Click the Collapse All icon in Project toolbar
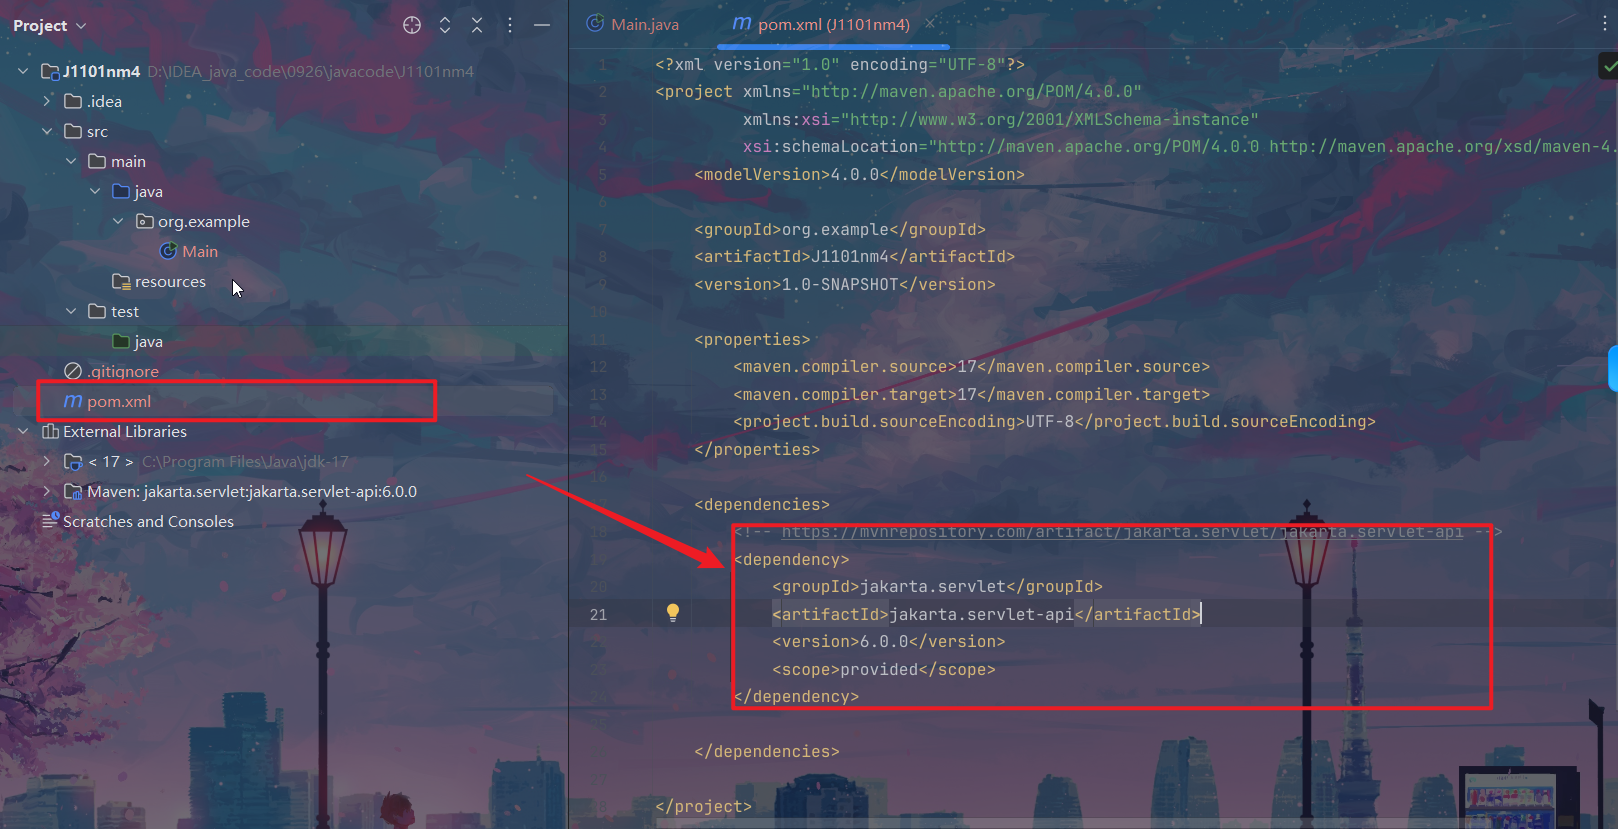1618x829 pixels. click(477, 25)
